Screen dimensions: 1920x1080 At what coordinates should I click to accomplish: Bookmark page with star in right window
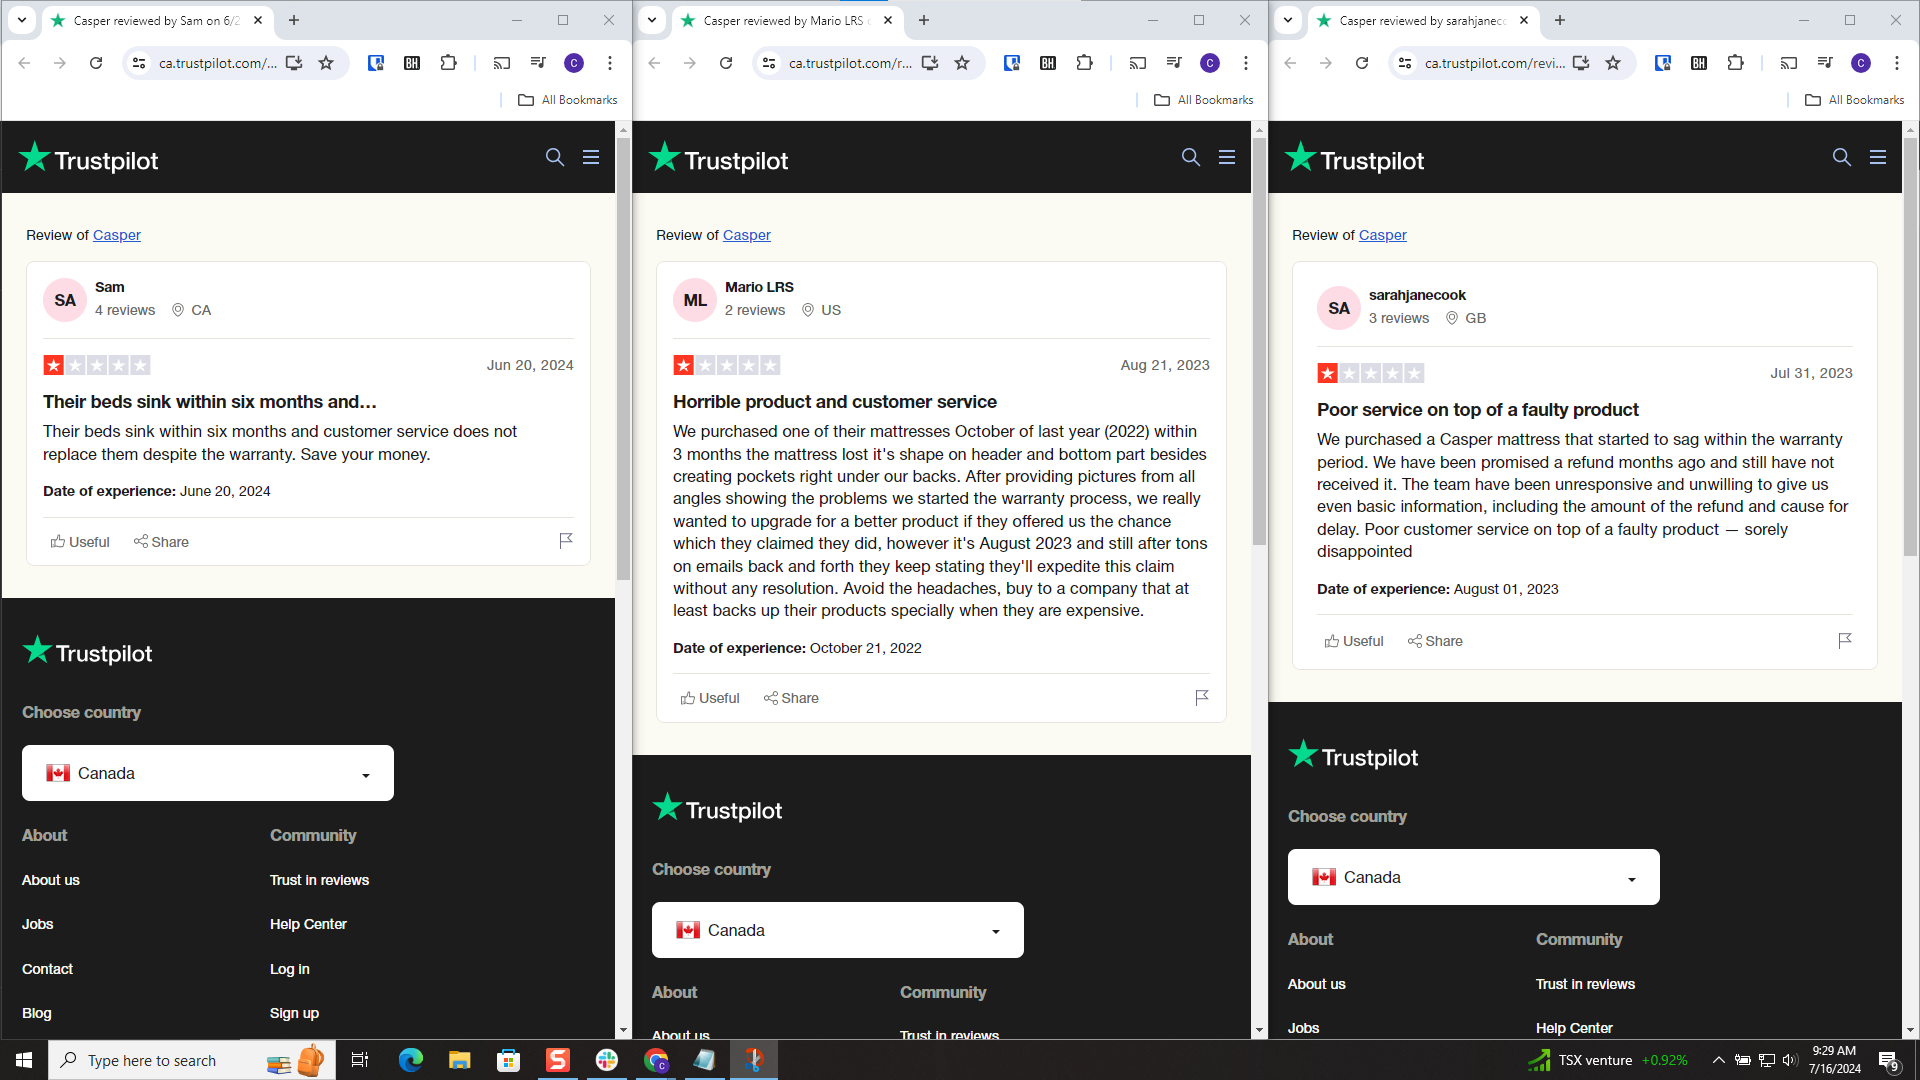click(1613, 63)
